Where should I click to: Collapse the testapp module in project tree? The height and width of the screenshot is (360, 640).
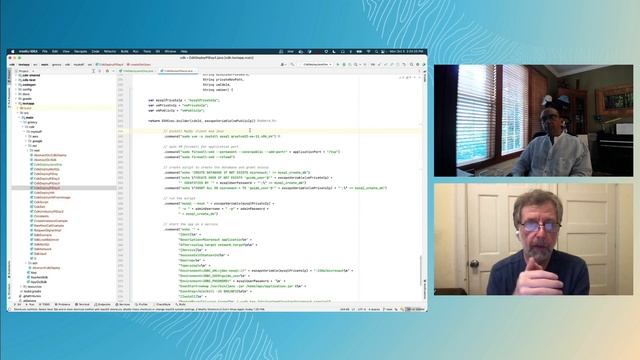[16, 104]
